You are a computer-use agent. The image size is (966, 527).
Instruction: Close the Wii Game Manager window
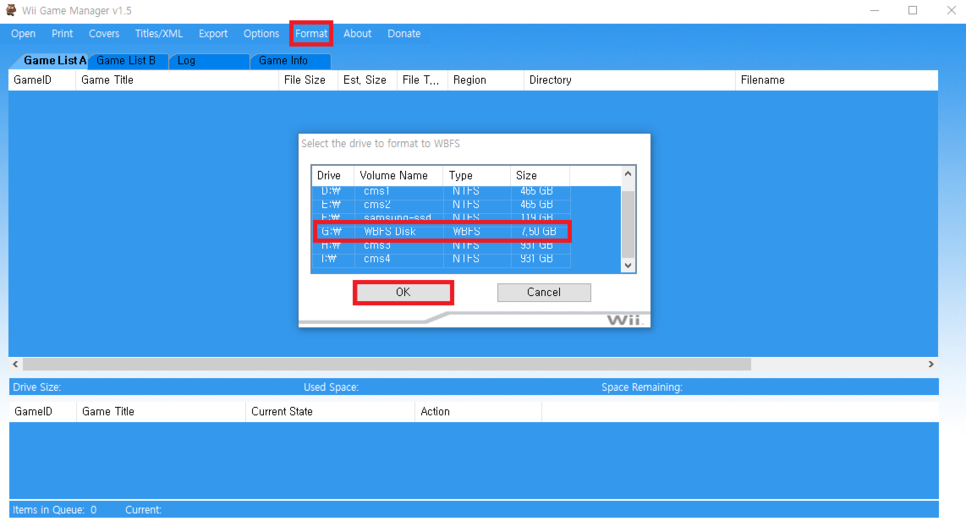click(951, 10)
